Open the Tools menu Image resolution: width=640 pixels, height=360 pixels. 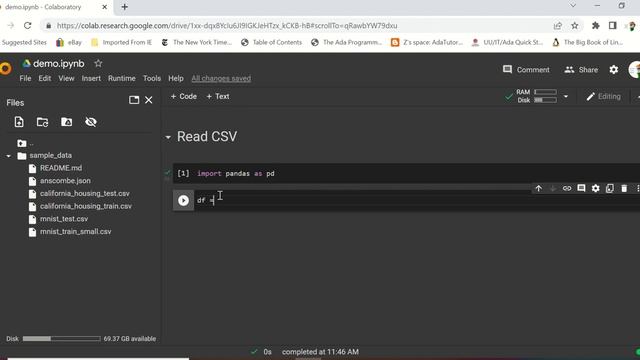[x=152, y=78]
